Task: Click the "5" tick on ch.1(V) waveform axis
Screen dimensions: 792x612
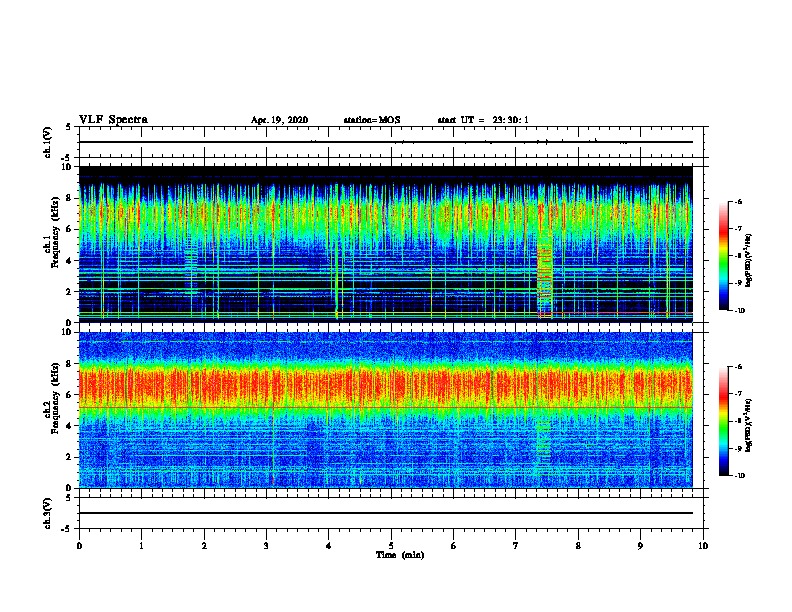Action: coord(69,127)
